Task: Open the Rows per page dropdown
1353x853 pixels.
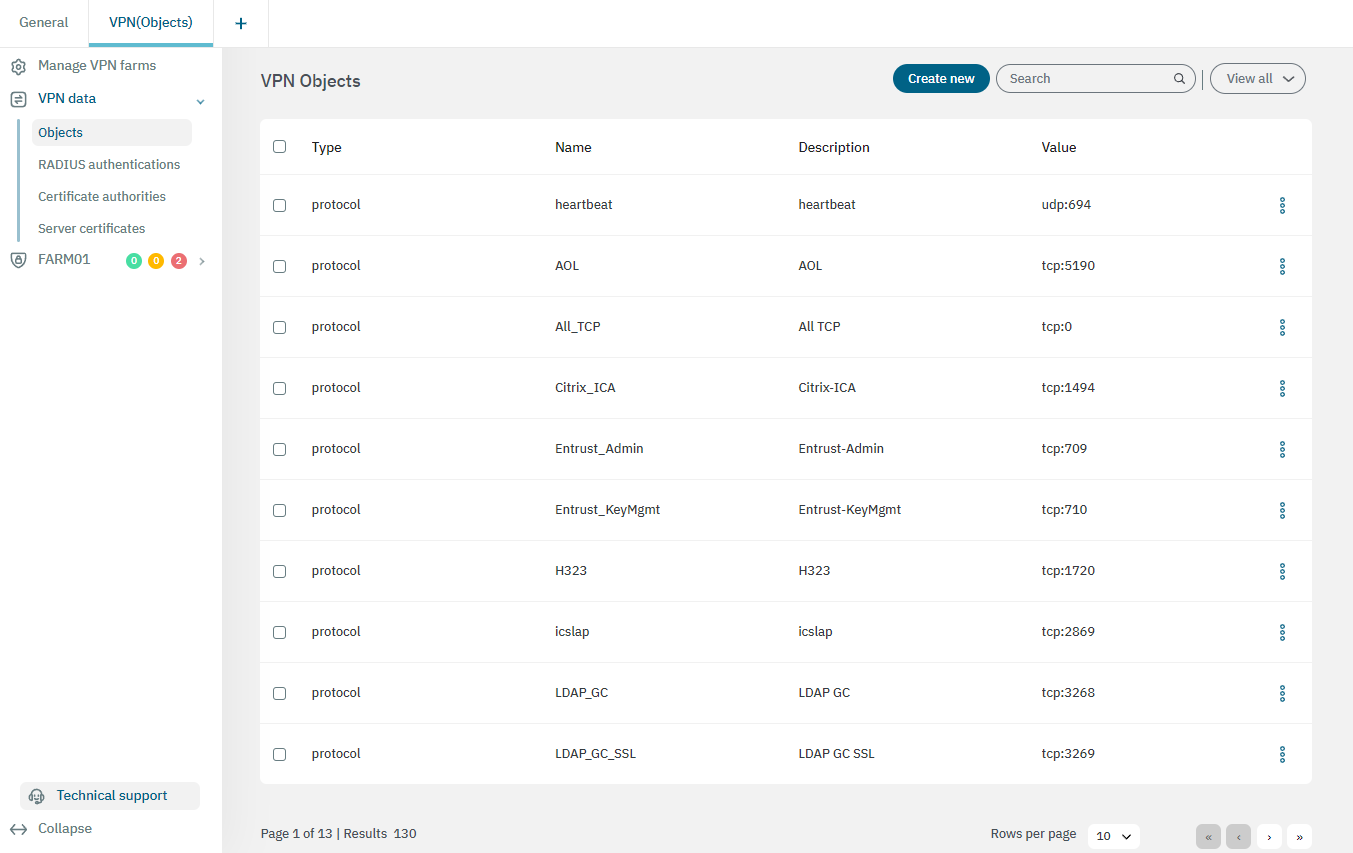Action: 1113,836
